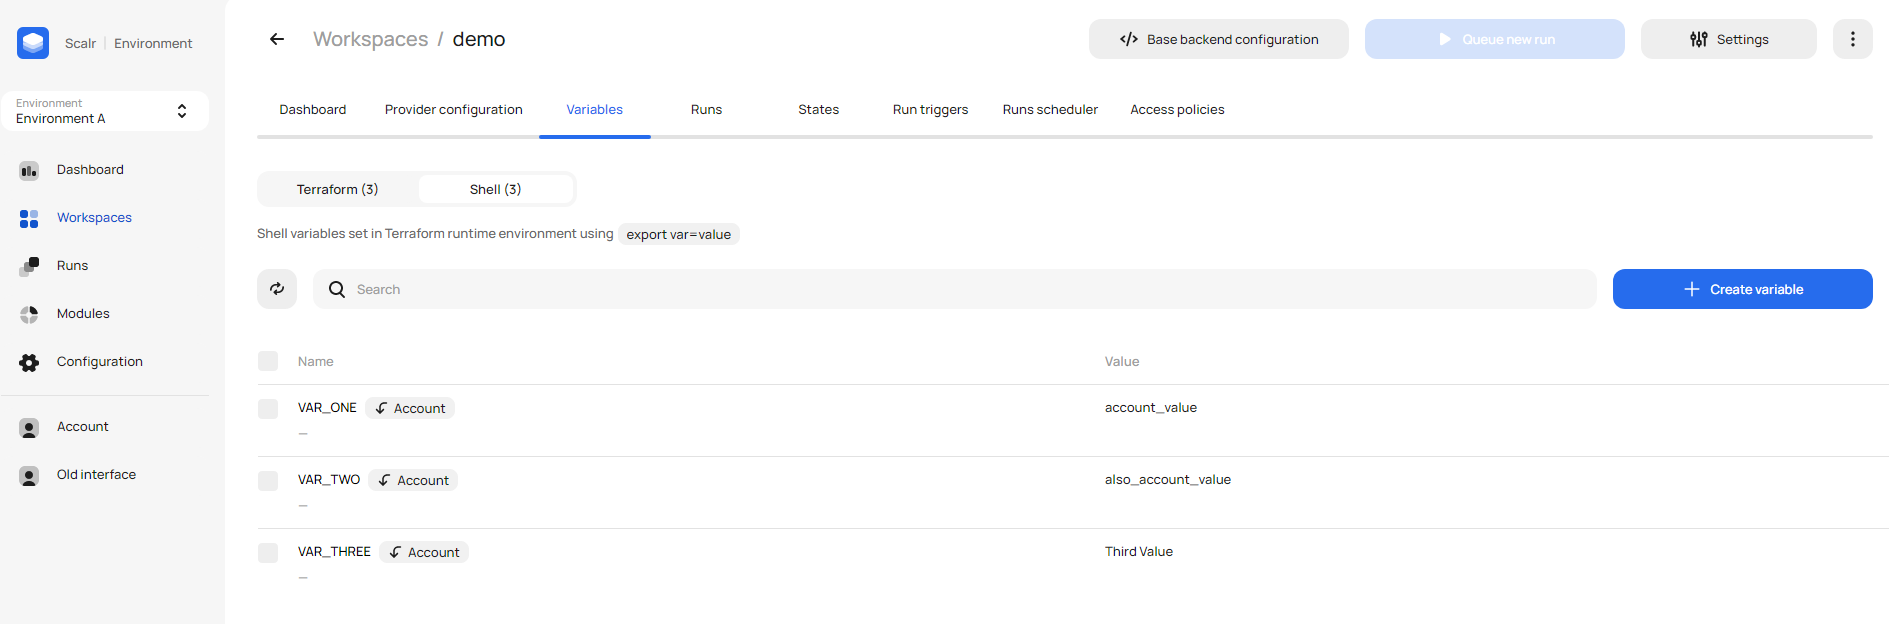
Task: Click the code icon in Base backend configuration
Action: click(1129, 39)
